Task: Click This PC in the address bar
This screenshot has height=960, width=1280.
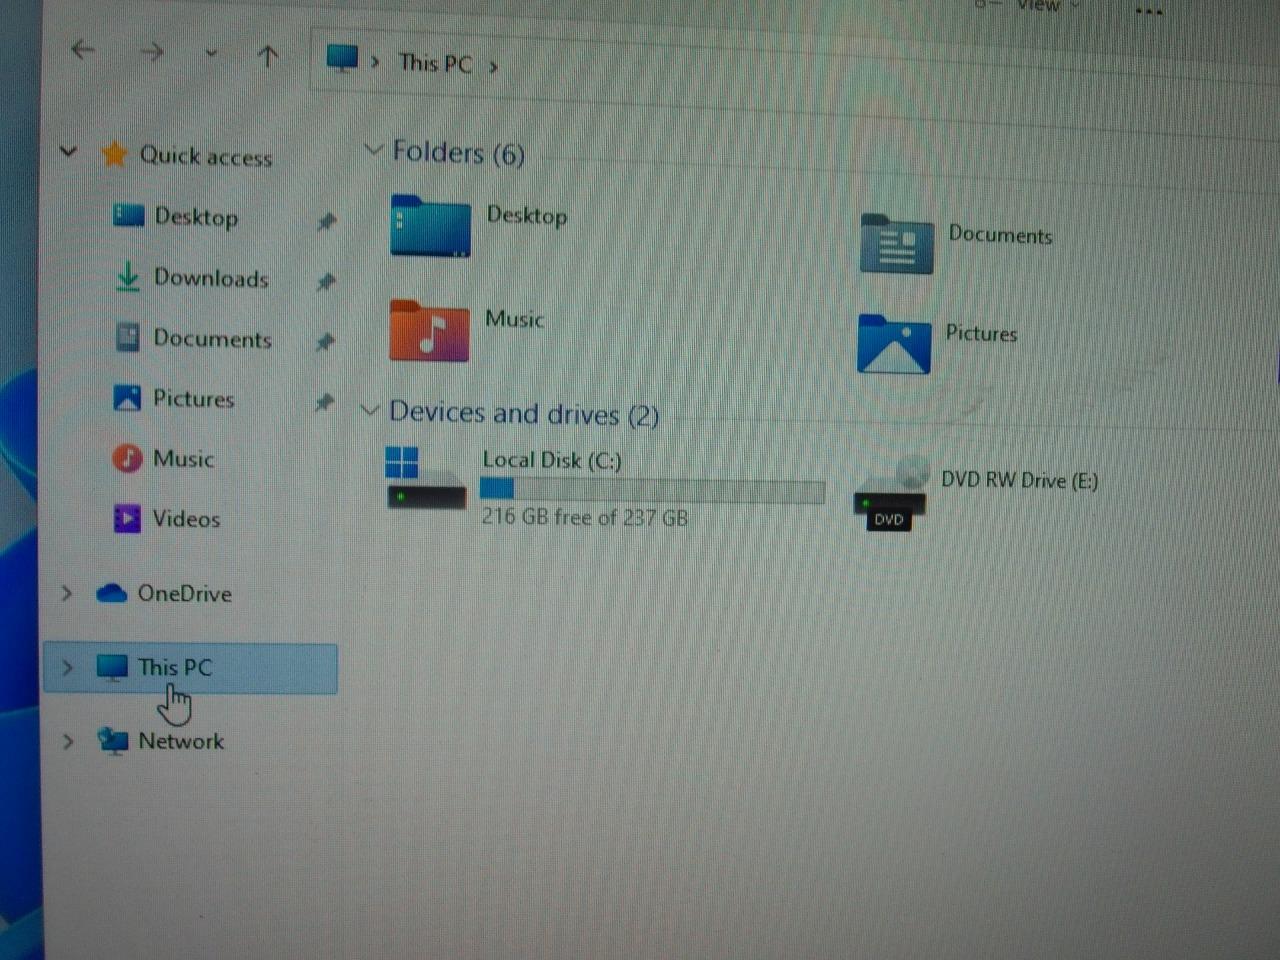Action: (x=435, y=63)
